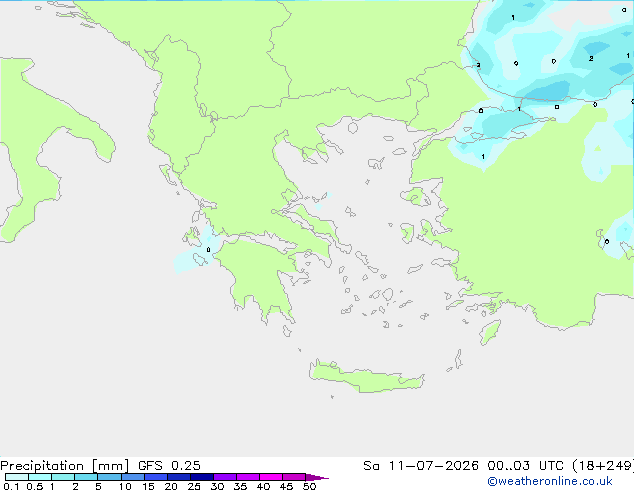The width and height of the screenshot is (634, 490).
Task: Click the 'GFS 0.25' model label
Action: point(169,466)
